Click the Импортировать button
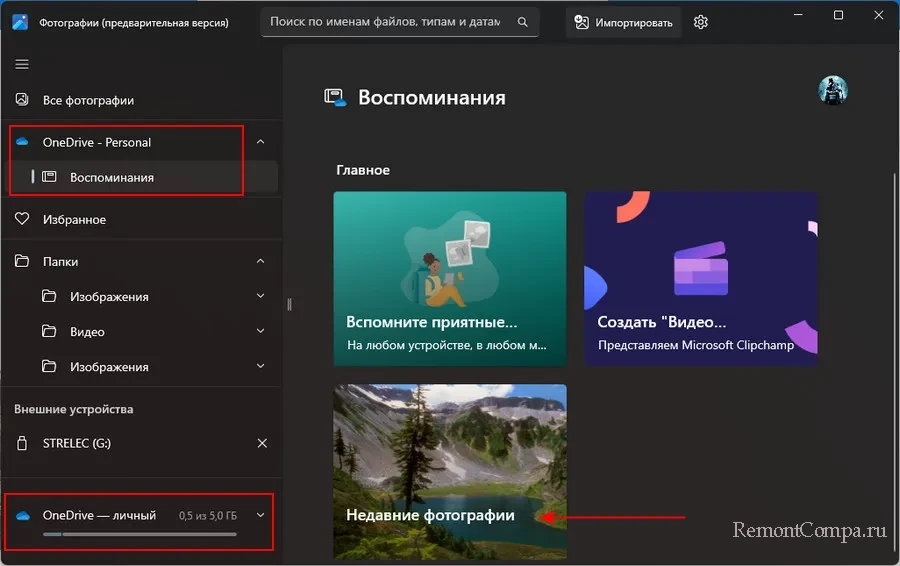The width and height of the screenshot is (900, 566). [624, 22]
